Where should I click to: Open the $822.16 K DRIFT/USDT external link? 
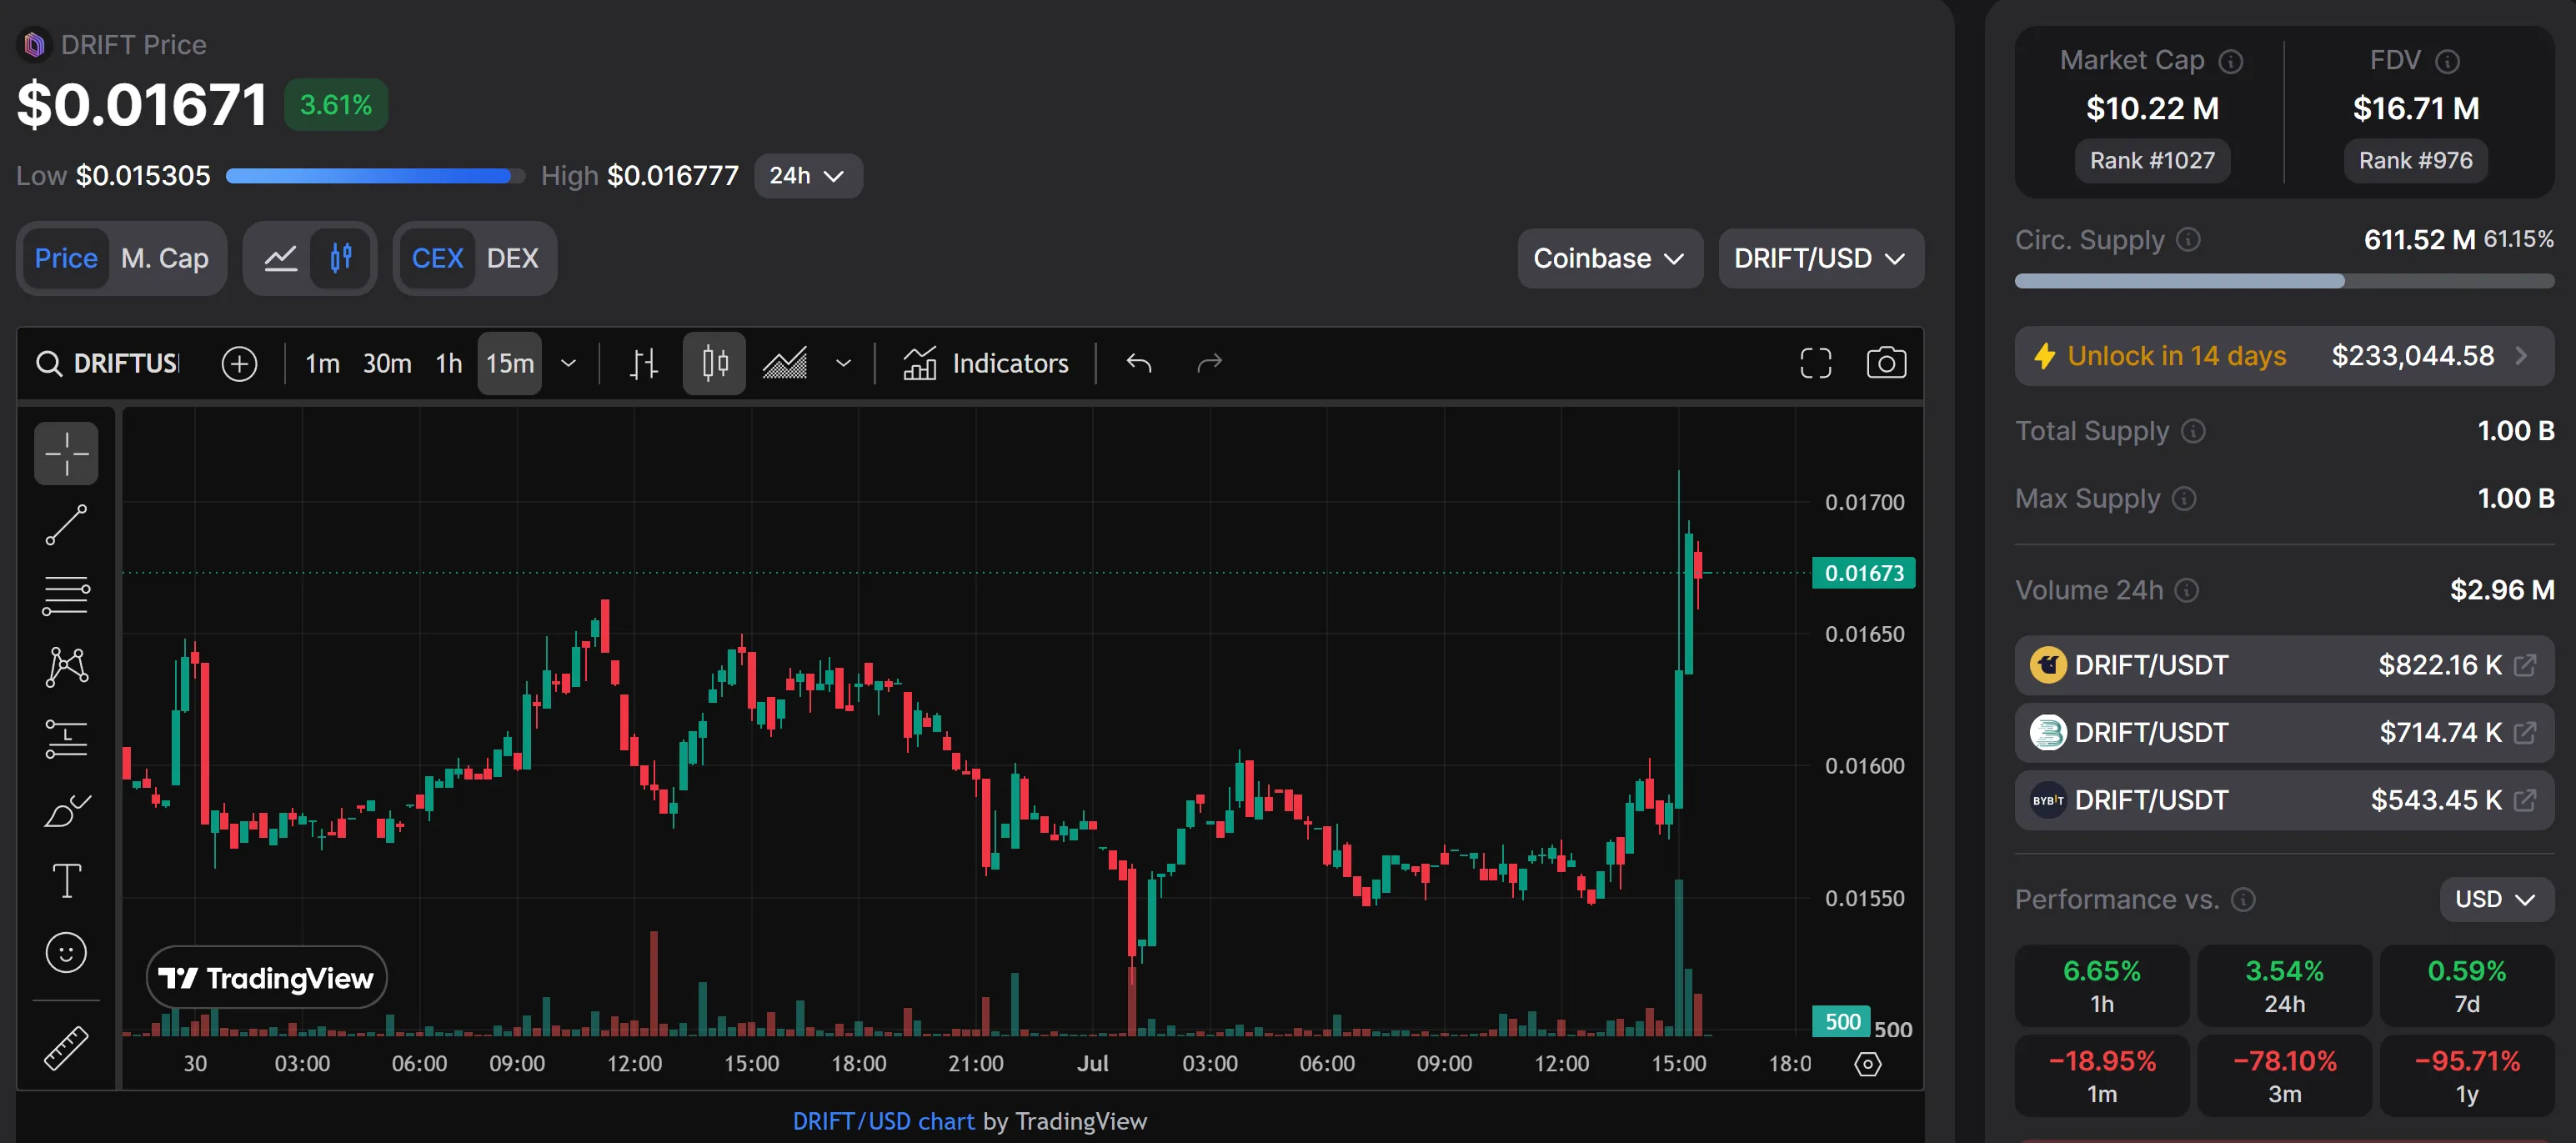click(2525, 665)
